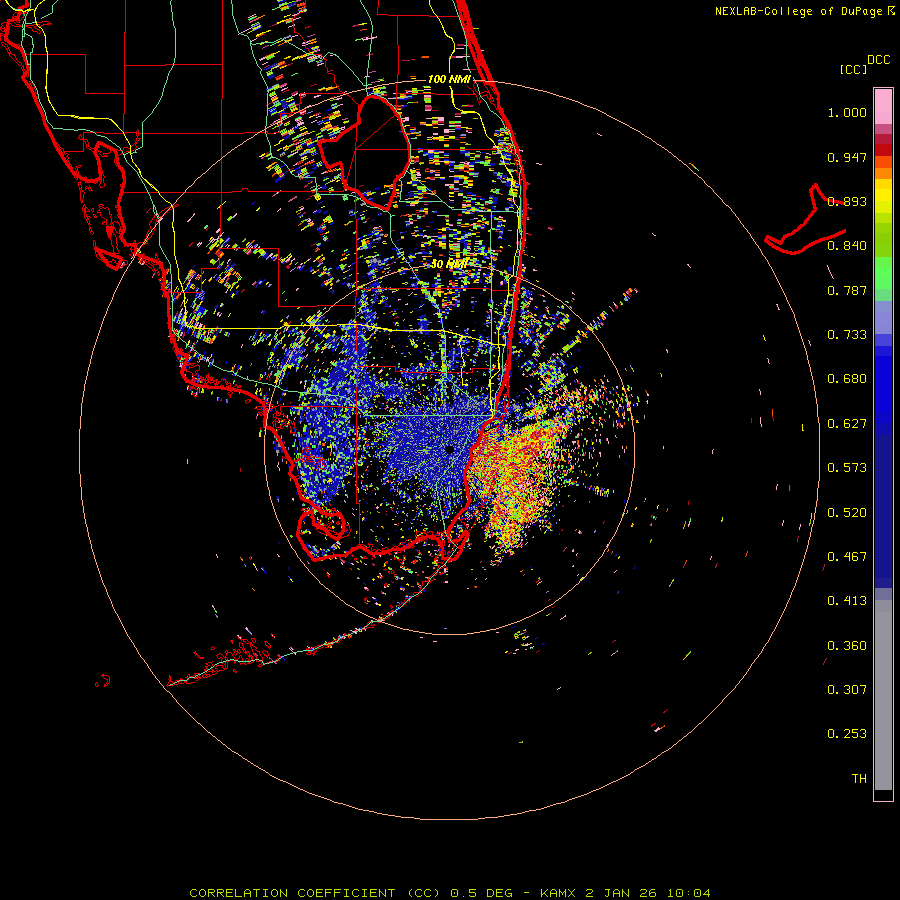Image resolution: width=900 pixels, height=900 pixels.
Task: Select the 0.787 legend value
Action: tap(847, 290)
